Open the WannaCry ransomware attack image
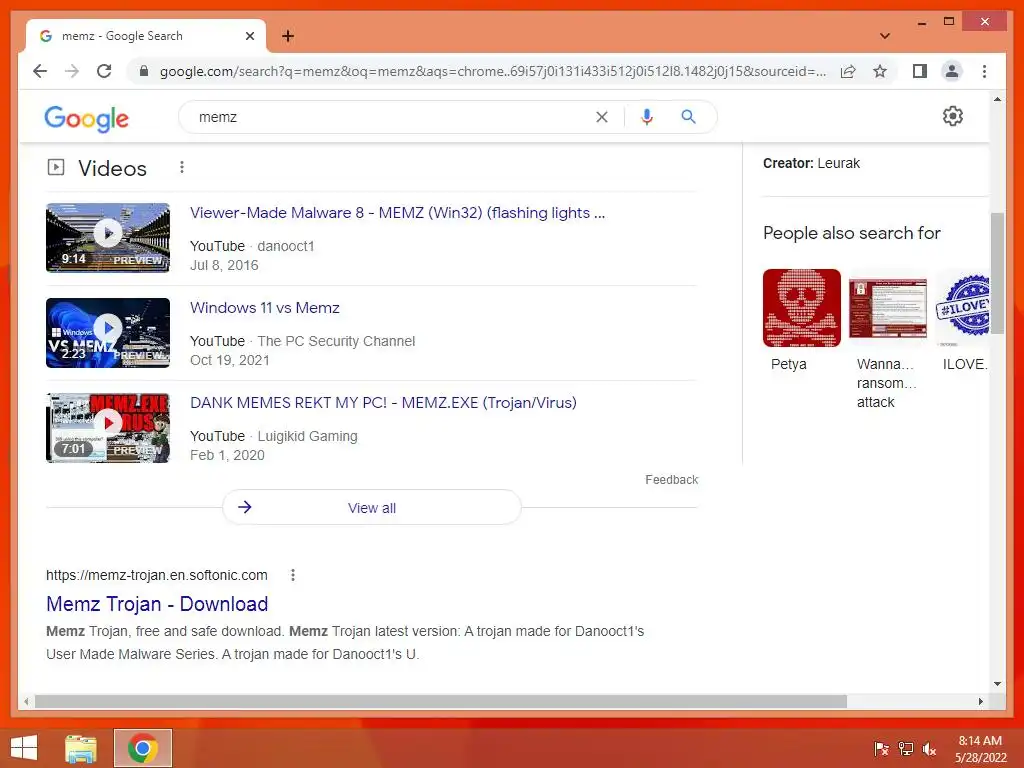This screenshot has height=768, width=1024. click(888, 308)
